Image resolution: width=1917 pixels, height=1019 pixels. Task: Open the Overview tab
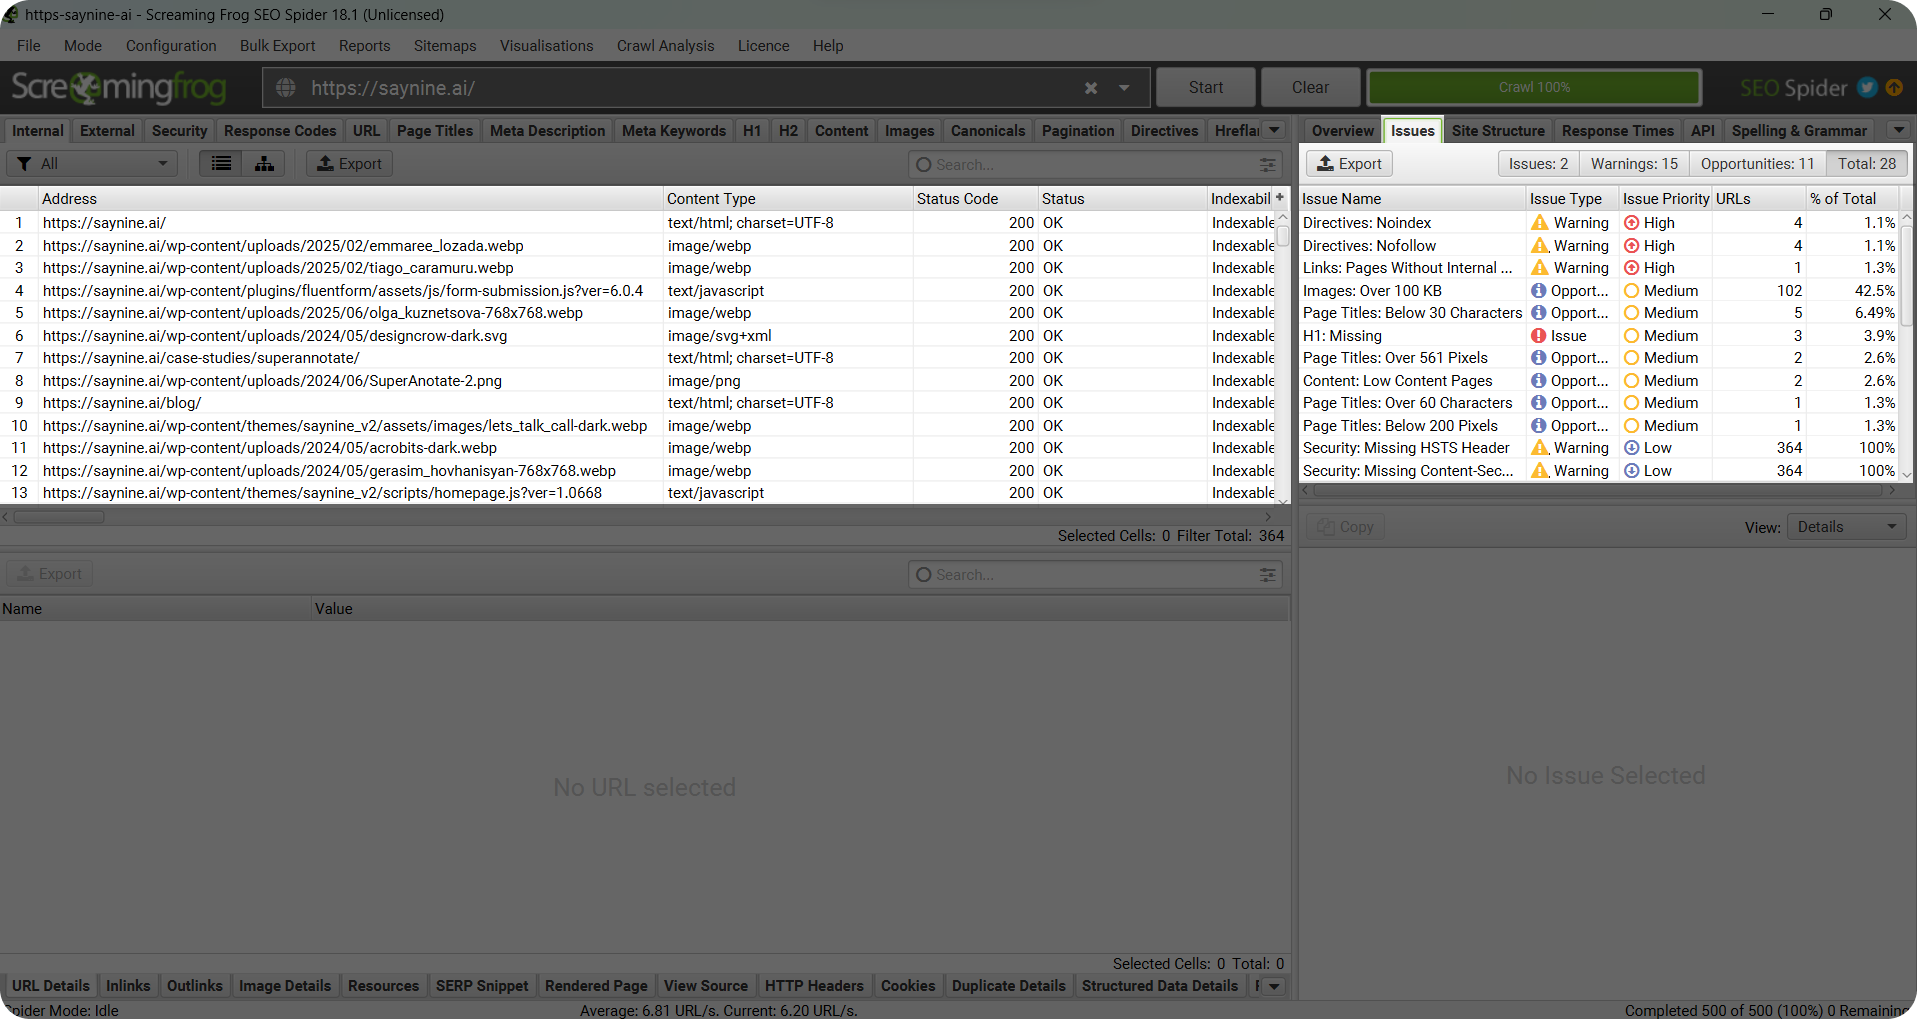click(x=1343, y=131)
